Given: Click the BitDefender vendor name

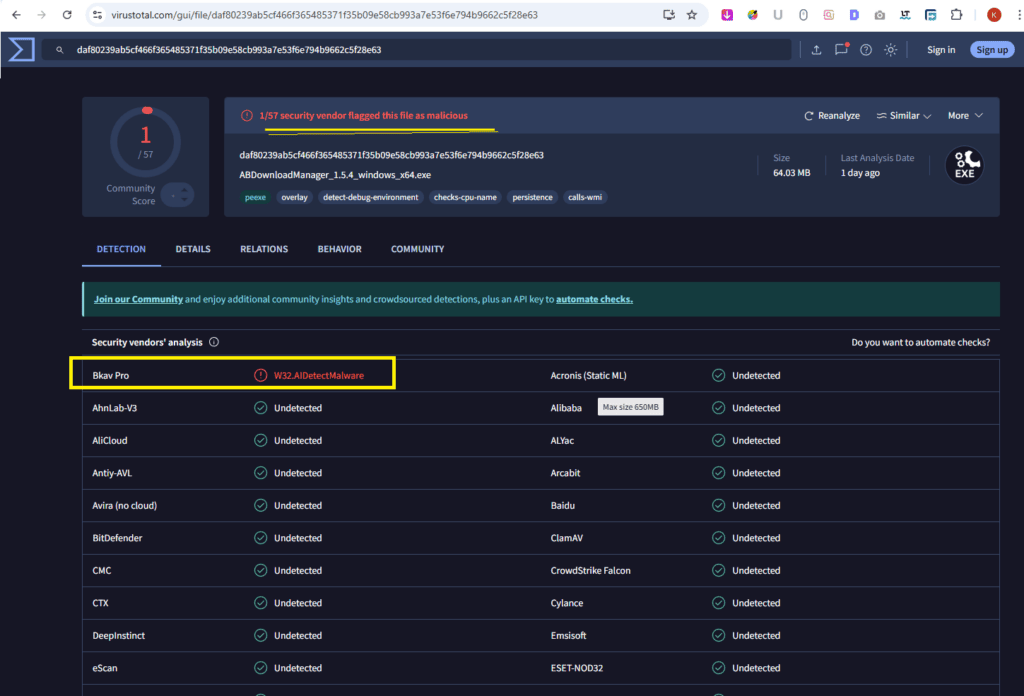Looking at the screenshot, I should (117, 538).
